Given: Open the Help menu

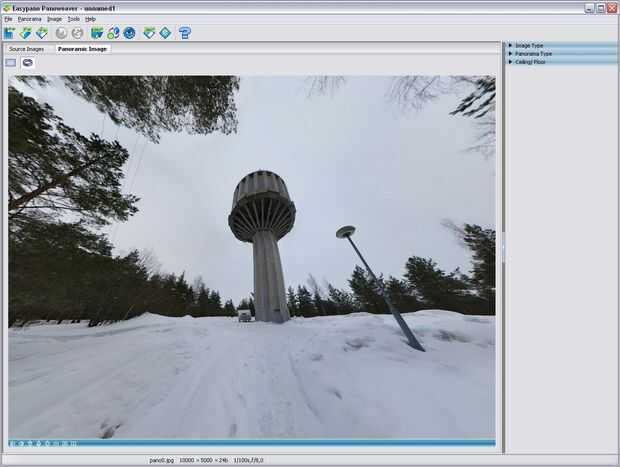Looking at the screenshot, I should 90,19.
